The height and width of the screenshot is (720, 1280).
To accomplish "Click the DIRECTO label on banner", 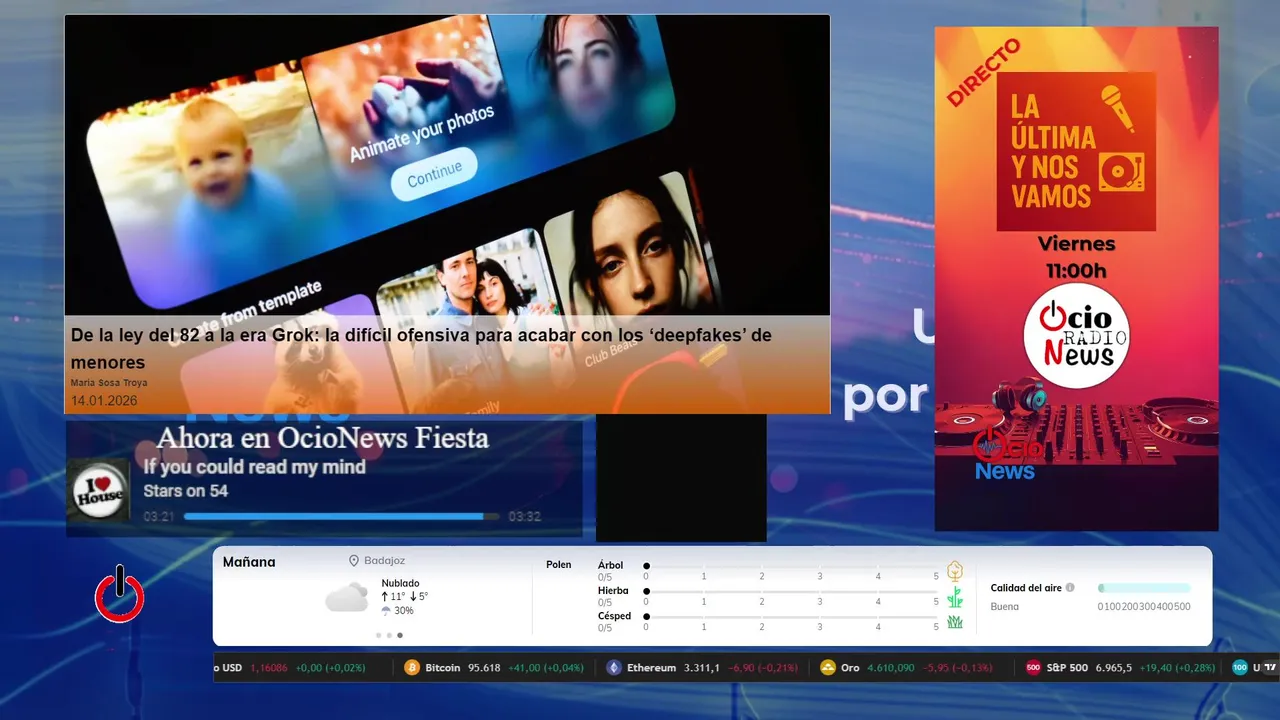I will click(x=983, y=72).
